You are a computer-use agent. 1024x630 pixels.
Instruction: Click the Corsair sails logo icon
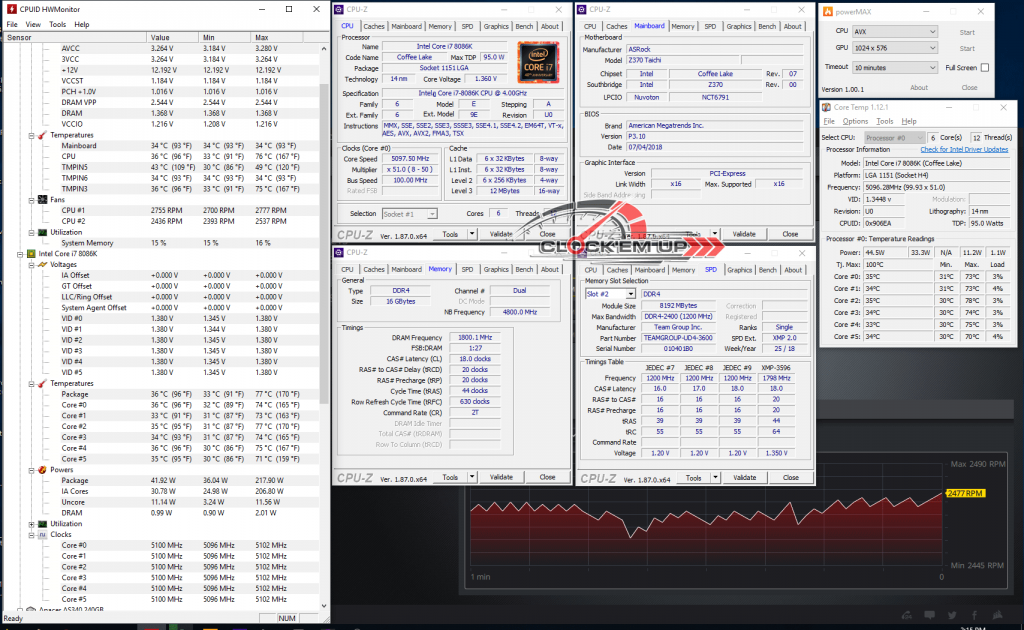tap(997, 615)
